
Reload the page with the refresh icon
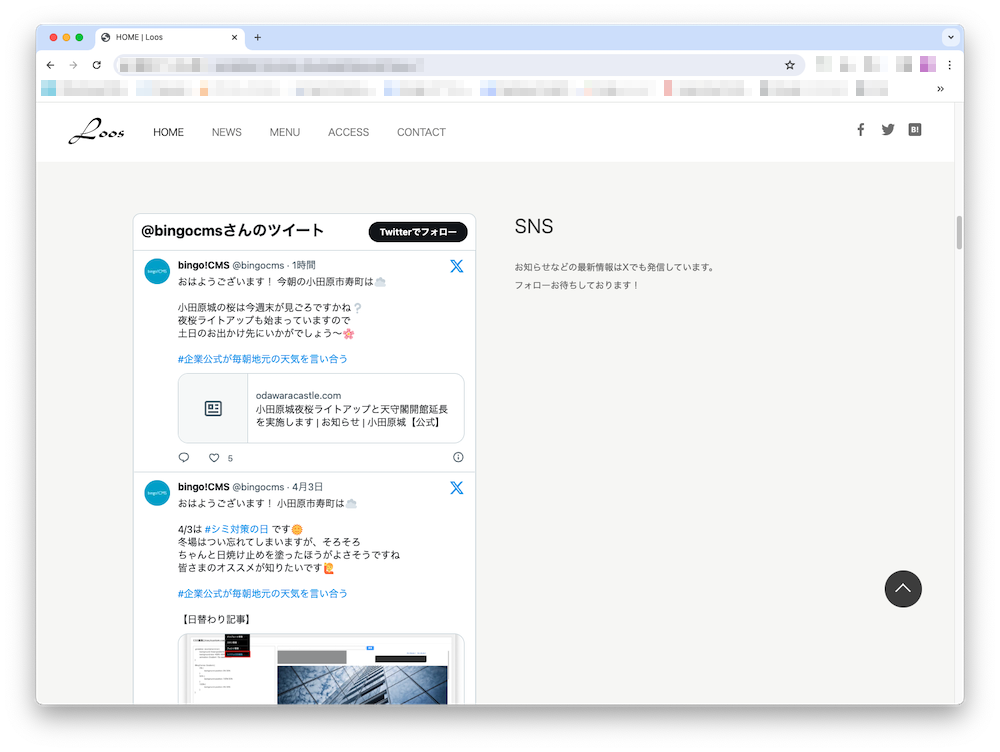96,65
